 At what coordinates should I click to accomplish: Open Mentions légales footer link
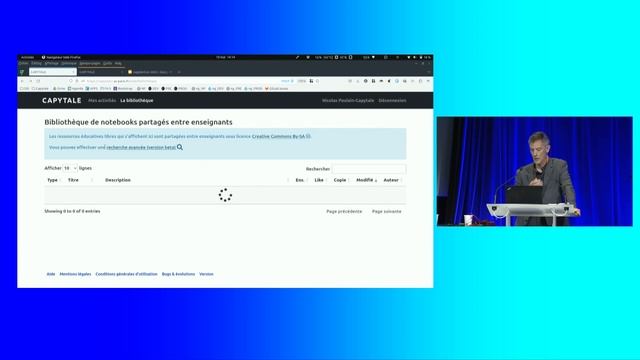coord(75,274)
